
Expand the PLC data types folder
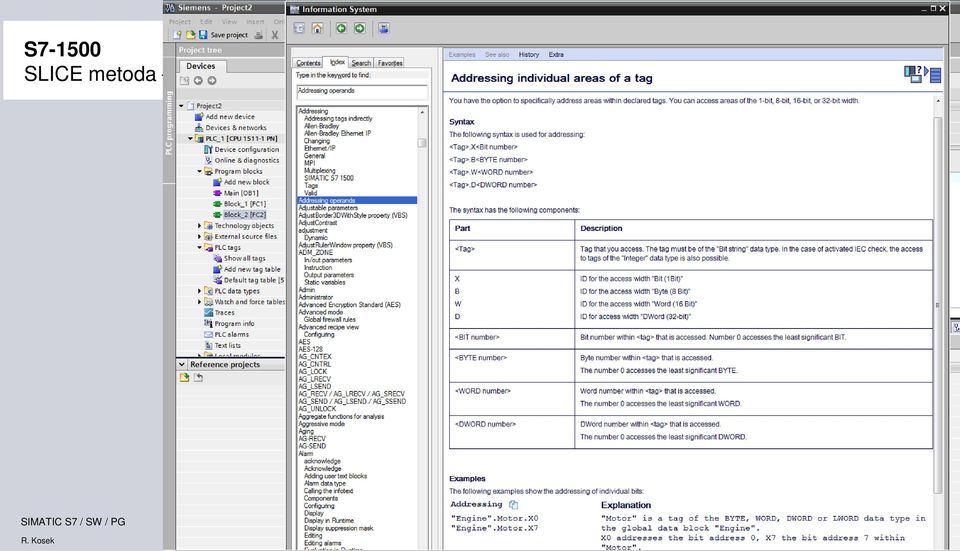(200, 291)
